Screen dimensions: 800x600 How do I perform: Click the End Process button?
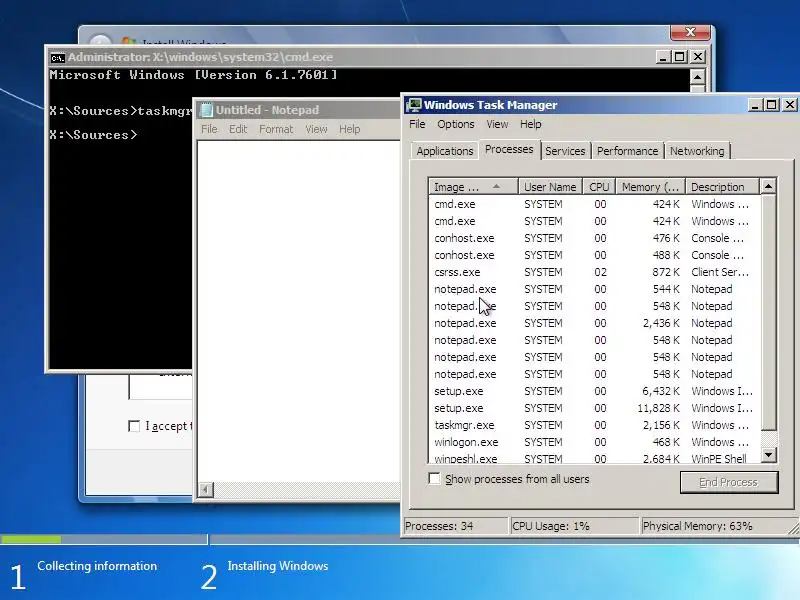click(x=729, y=482)
